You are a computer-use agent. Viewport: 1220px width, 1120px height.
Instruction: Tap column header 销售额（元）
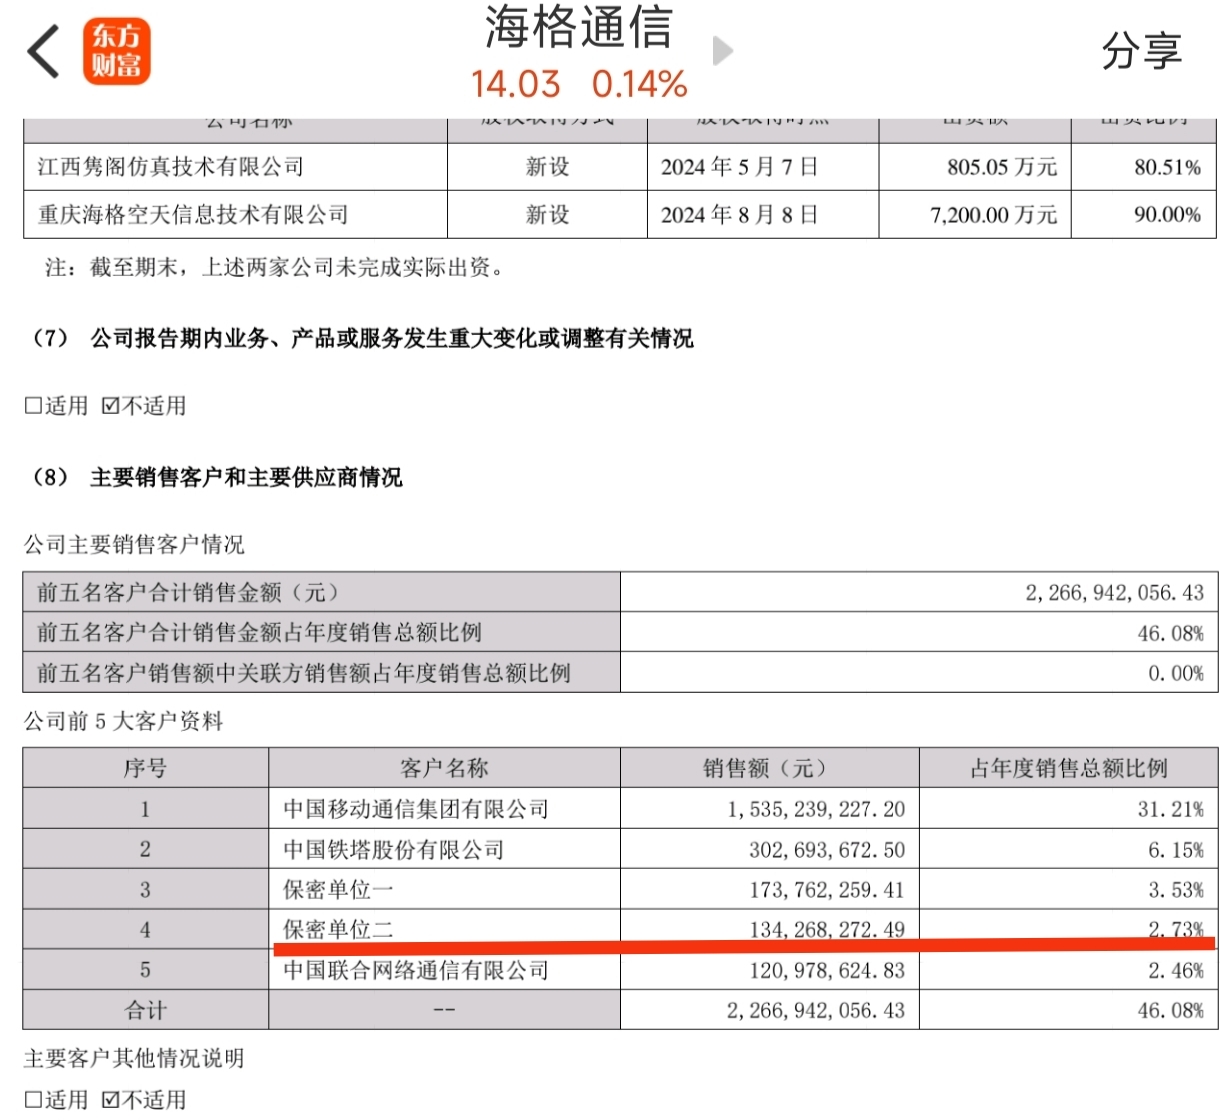pyautogui.click(x=769, y=768)
